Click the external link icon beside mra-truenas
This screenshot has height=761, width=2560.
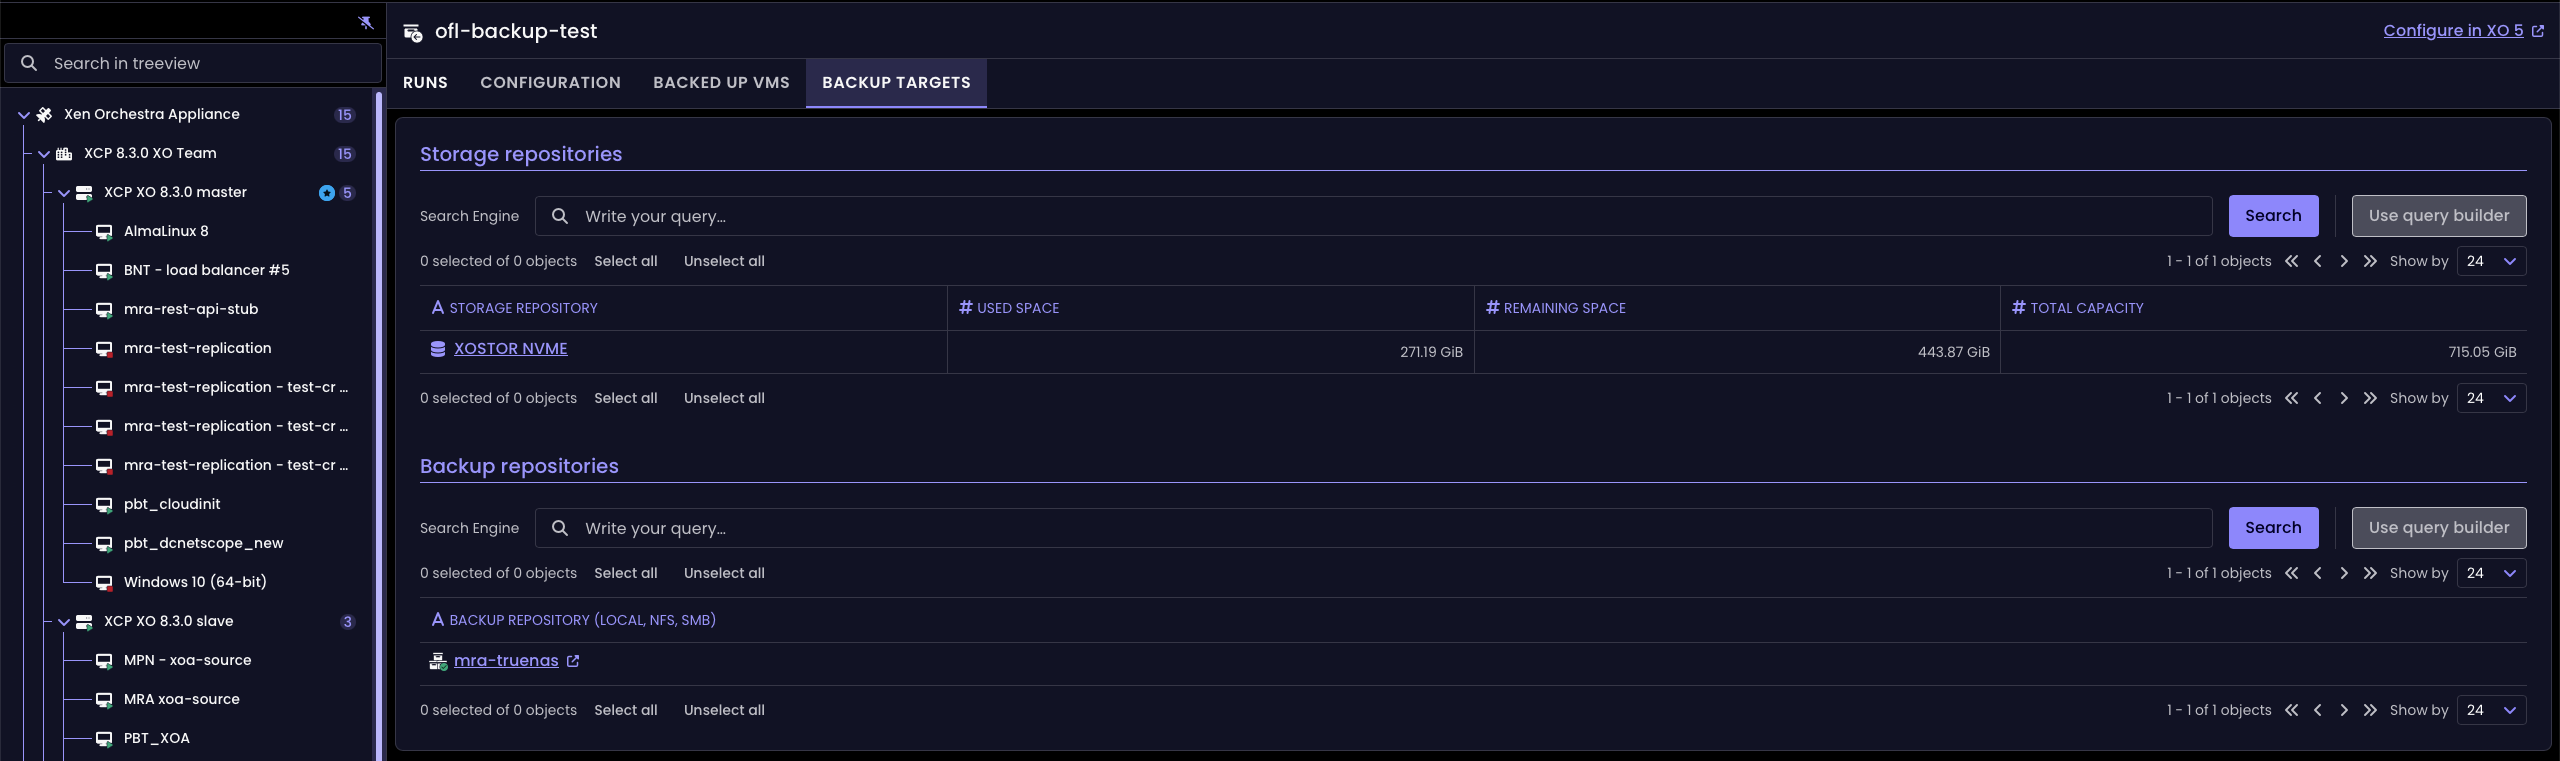tap(573, 661)
